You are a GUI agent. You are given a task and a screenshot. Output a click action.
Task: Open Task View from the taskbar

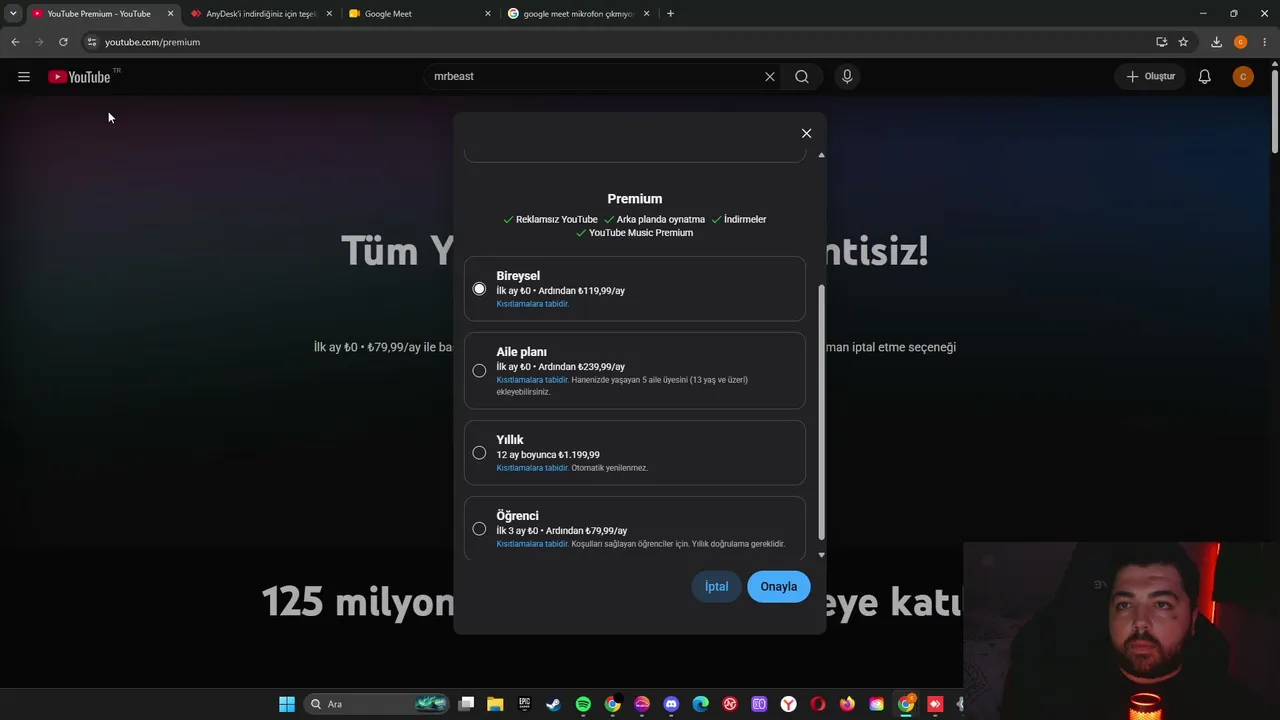[466, 704]
